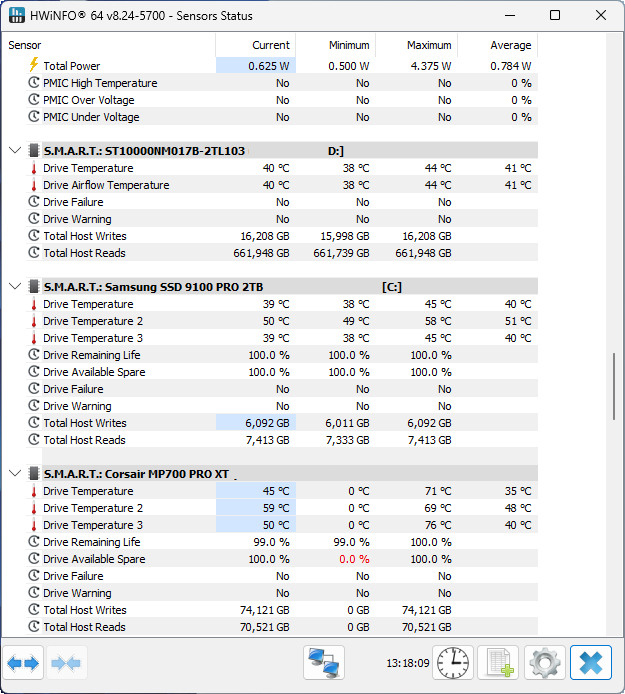
Task: Click the red 0.0 % minimum spare value
Action: coord(354,559)
